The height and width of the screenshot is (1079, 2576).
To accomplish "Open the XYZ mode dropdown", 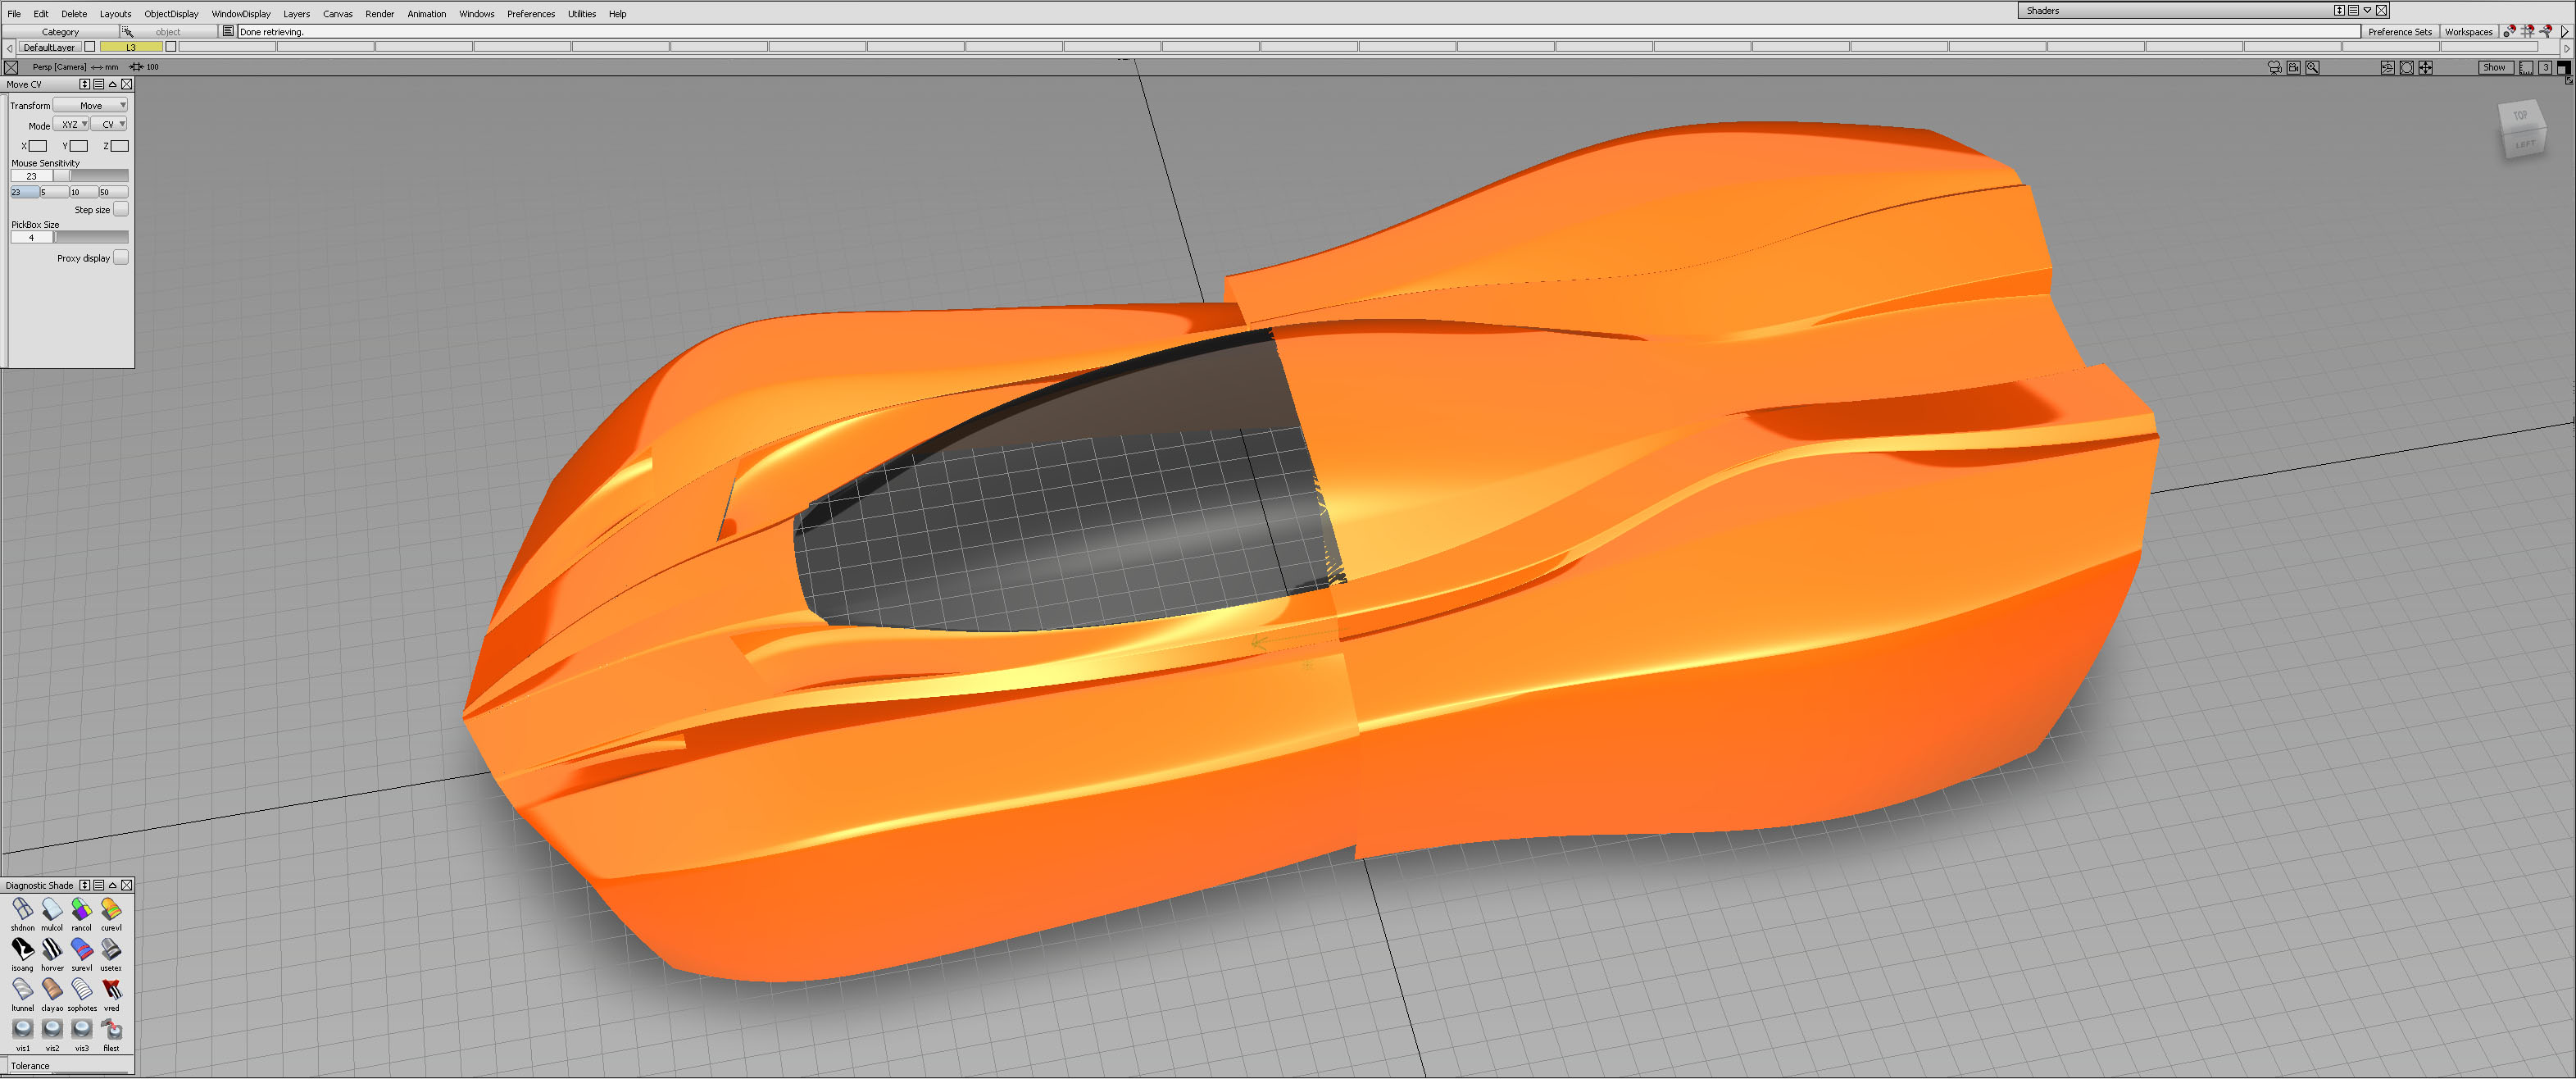I will [71, 125].
